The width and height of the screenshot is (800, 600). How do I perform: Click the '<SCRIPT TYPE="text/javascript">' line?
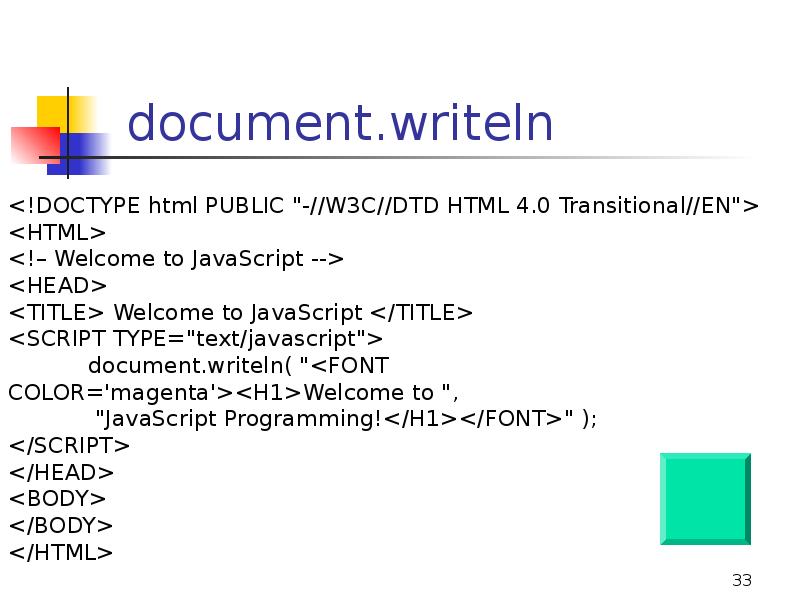tap(195, 339)
